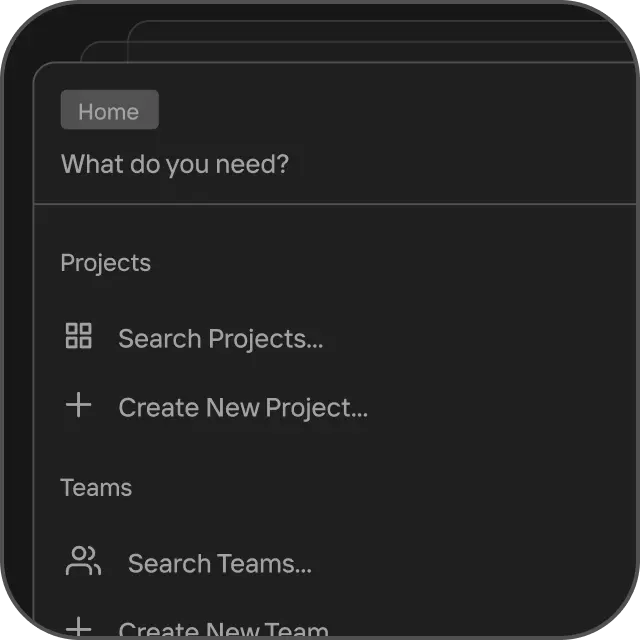This screenshot has width=640, height=640.
Task: Click the plus icon for Create New Team
Action: click(78, 629)
